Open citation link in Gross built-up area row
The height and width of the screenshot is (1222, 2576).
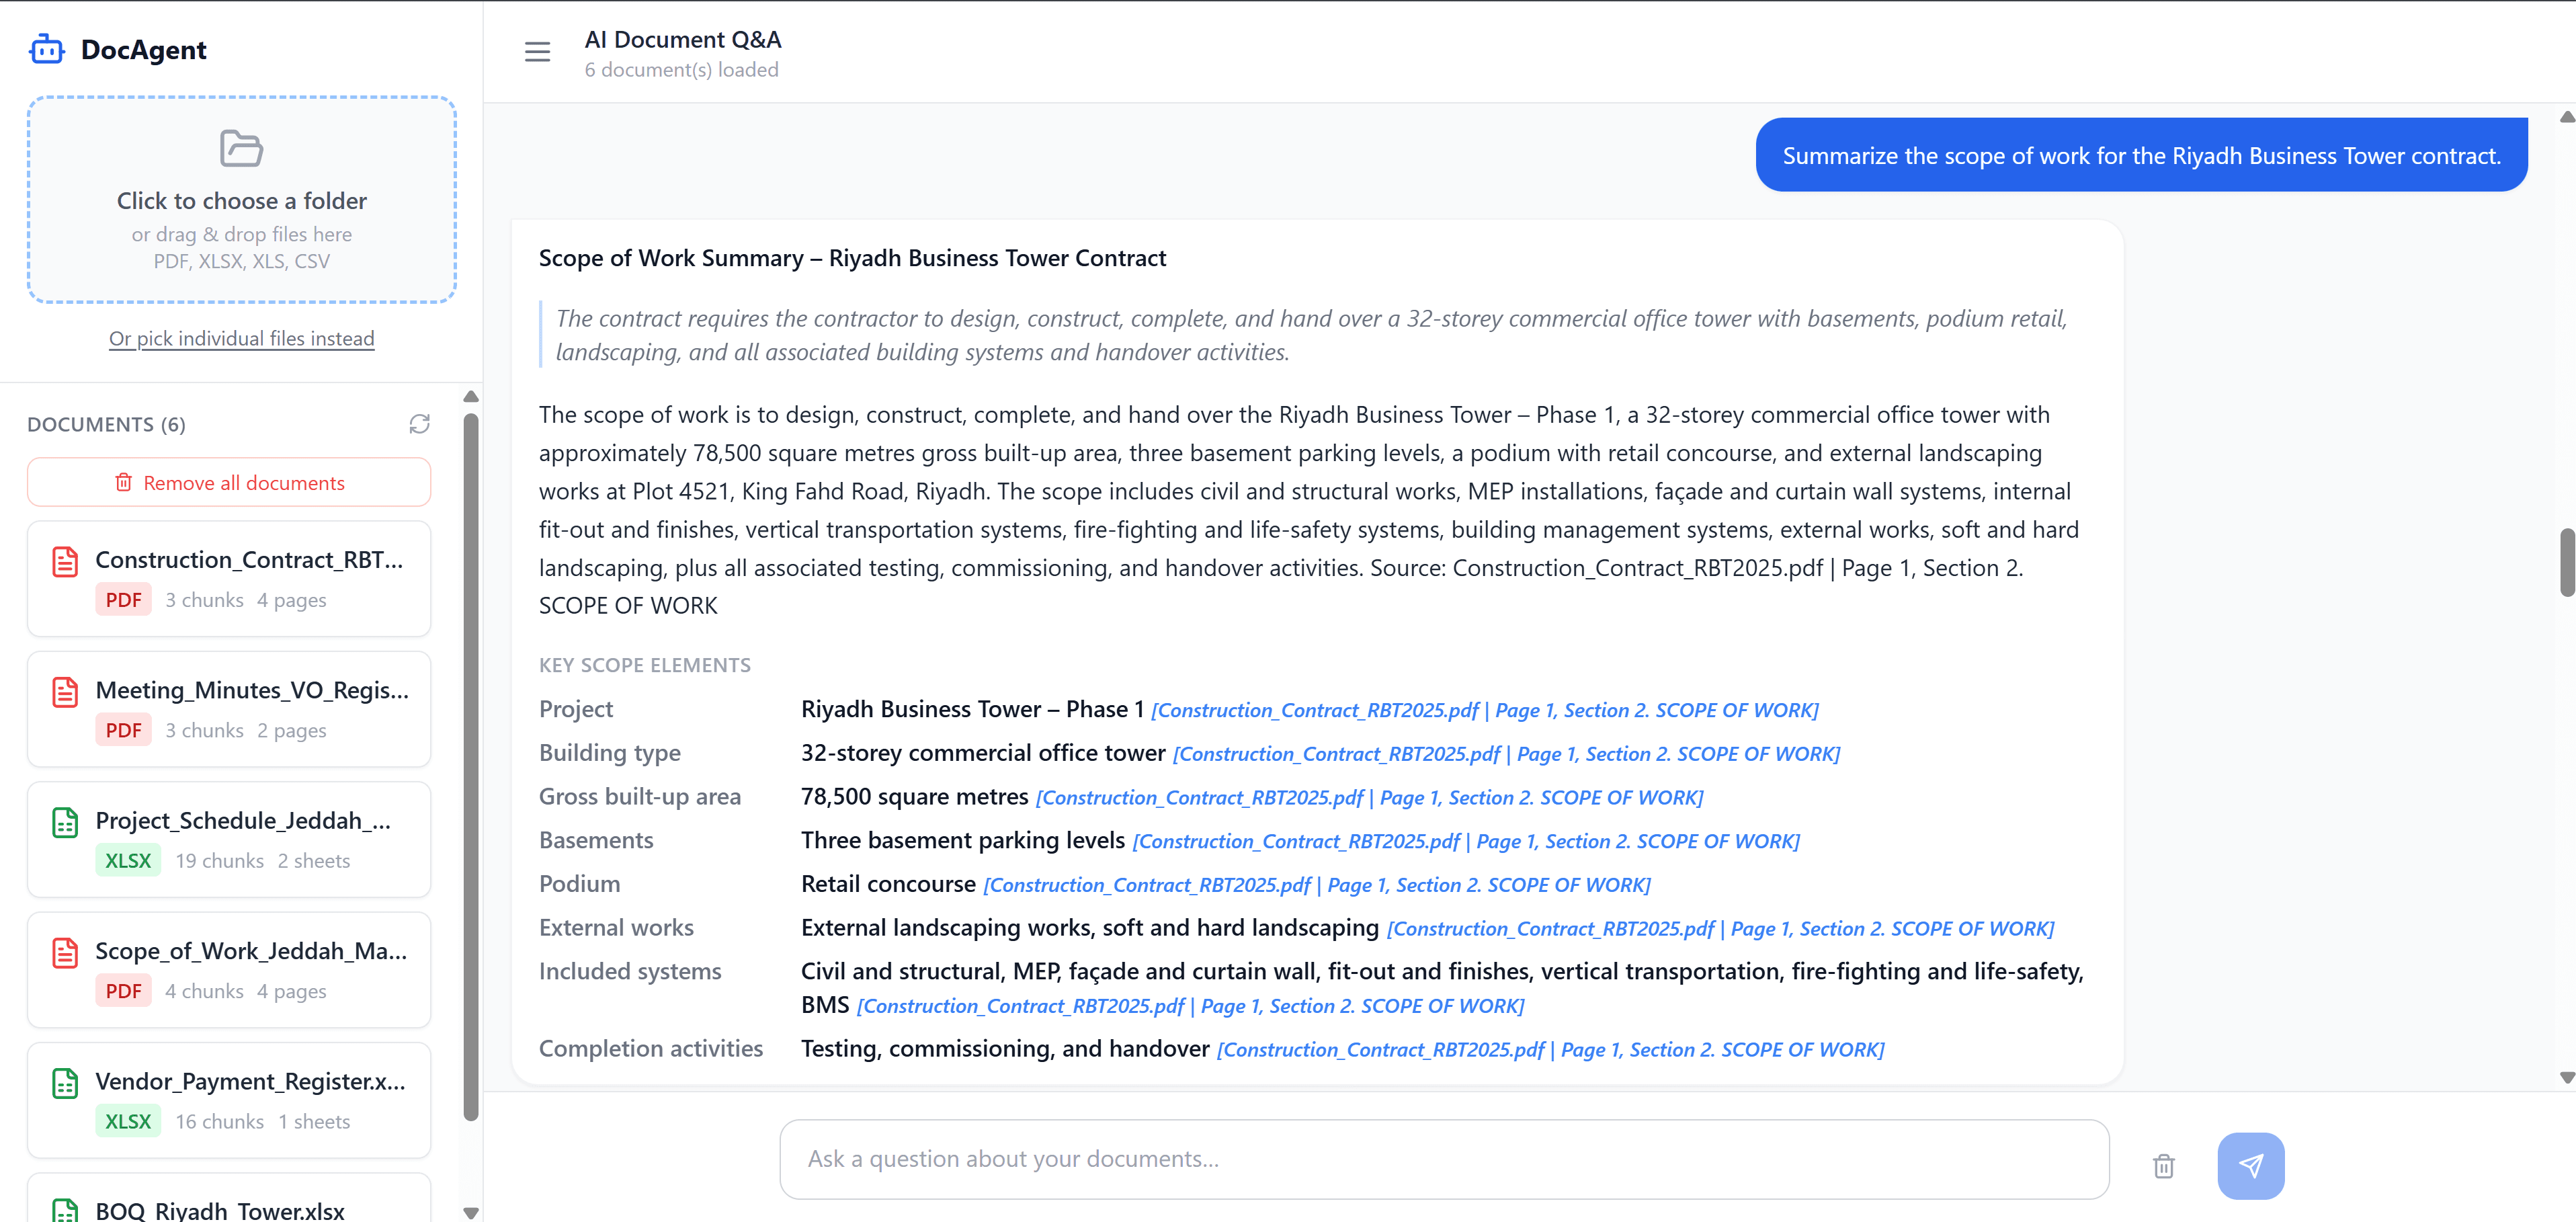1369,798
